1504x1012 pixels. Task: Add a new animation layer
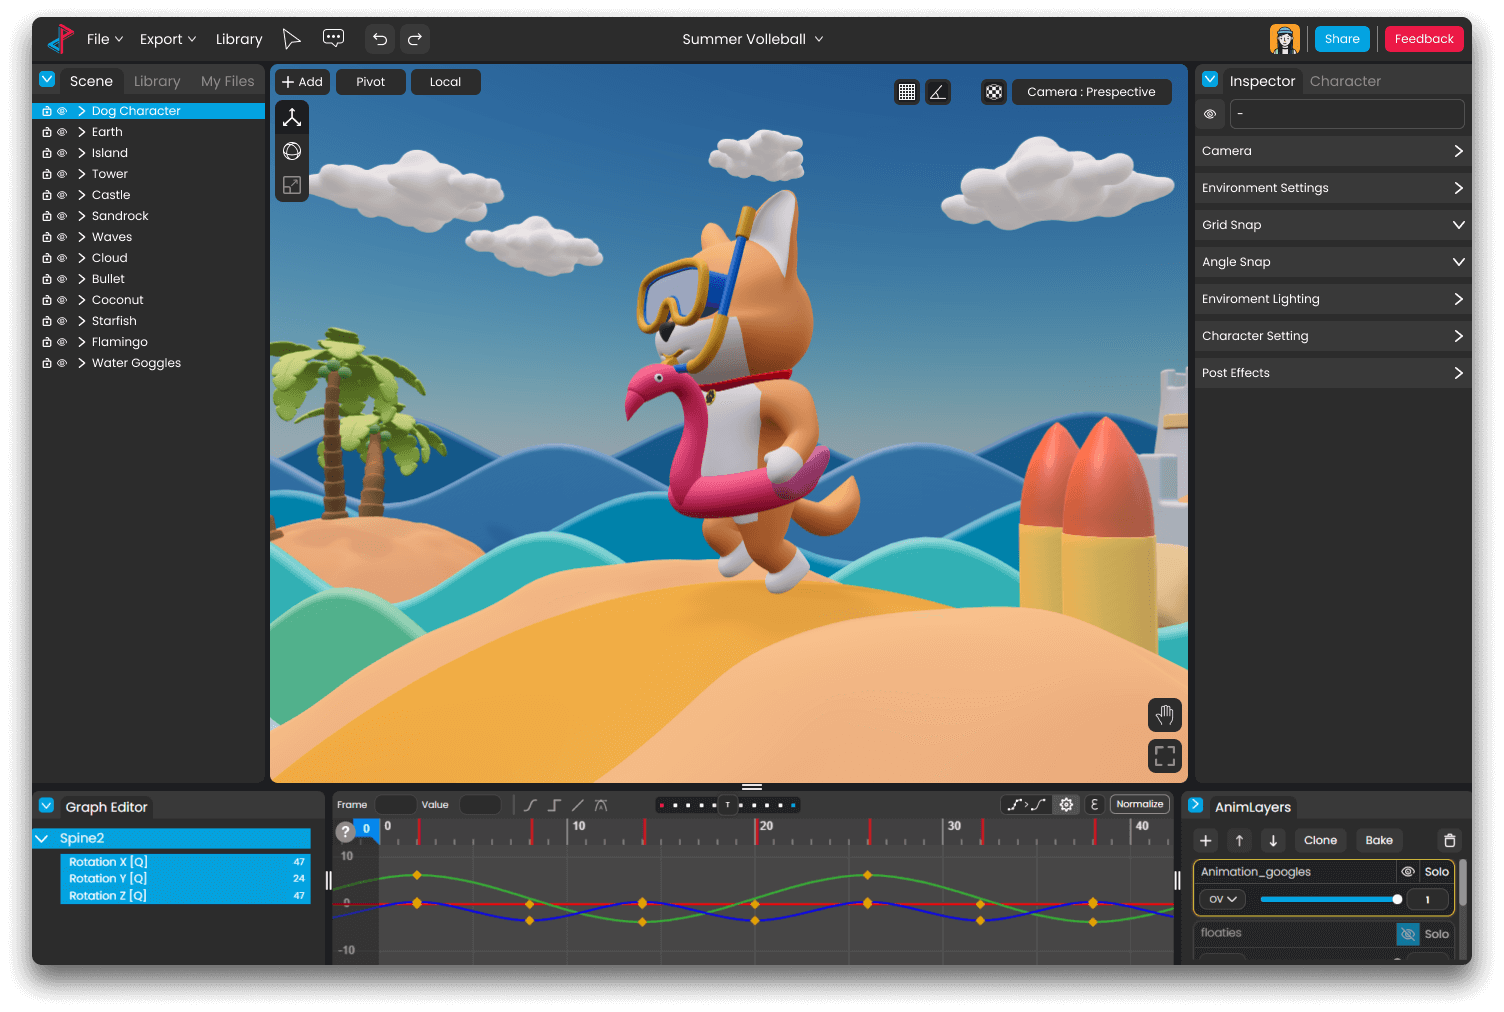click(1206, 841)
